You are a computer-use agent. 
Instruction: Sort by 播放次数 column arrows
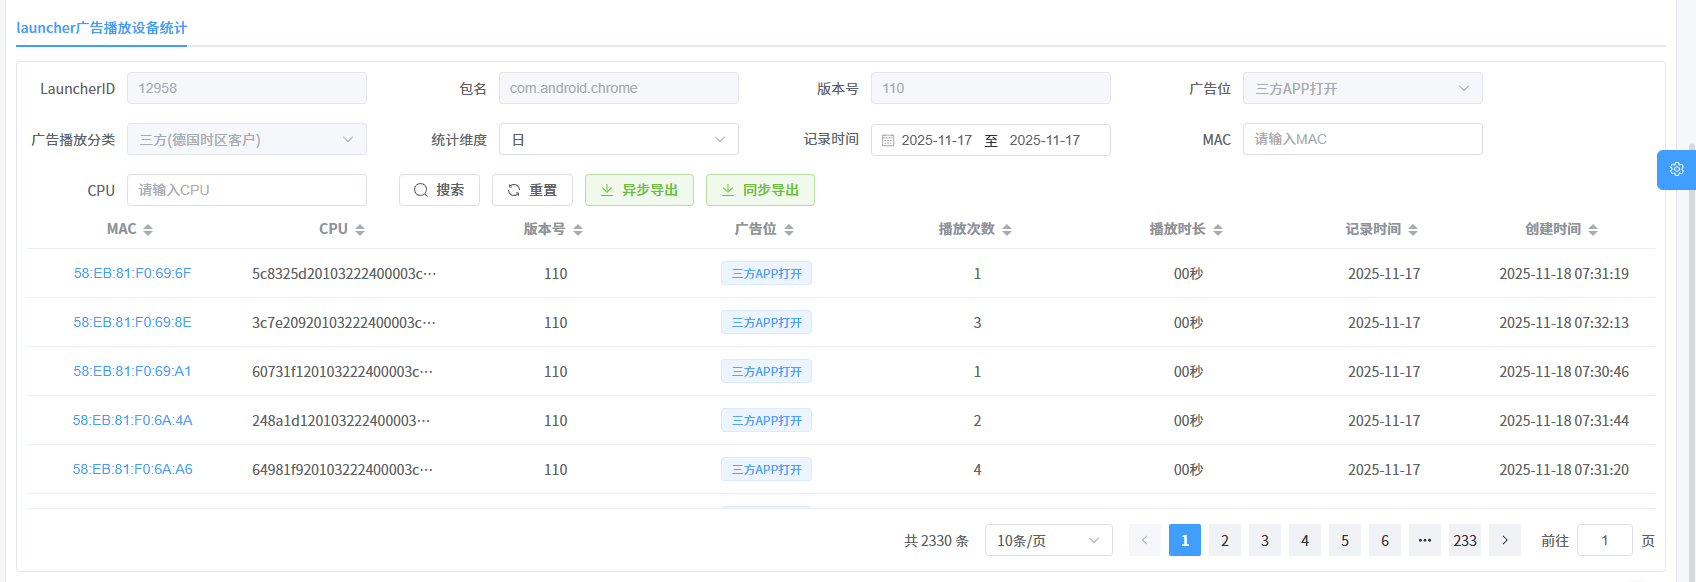click(x=1007, y=230)
